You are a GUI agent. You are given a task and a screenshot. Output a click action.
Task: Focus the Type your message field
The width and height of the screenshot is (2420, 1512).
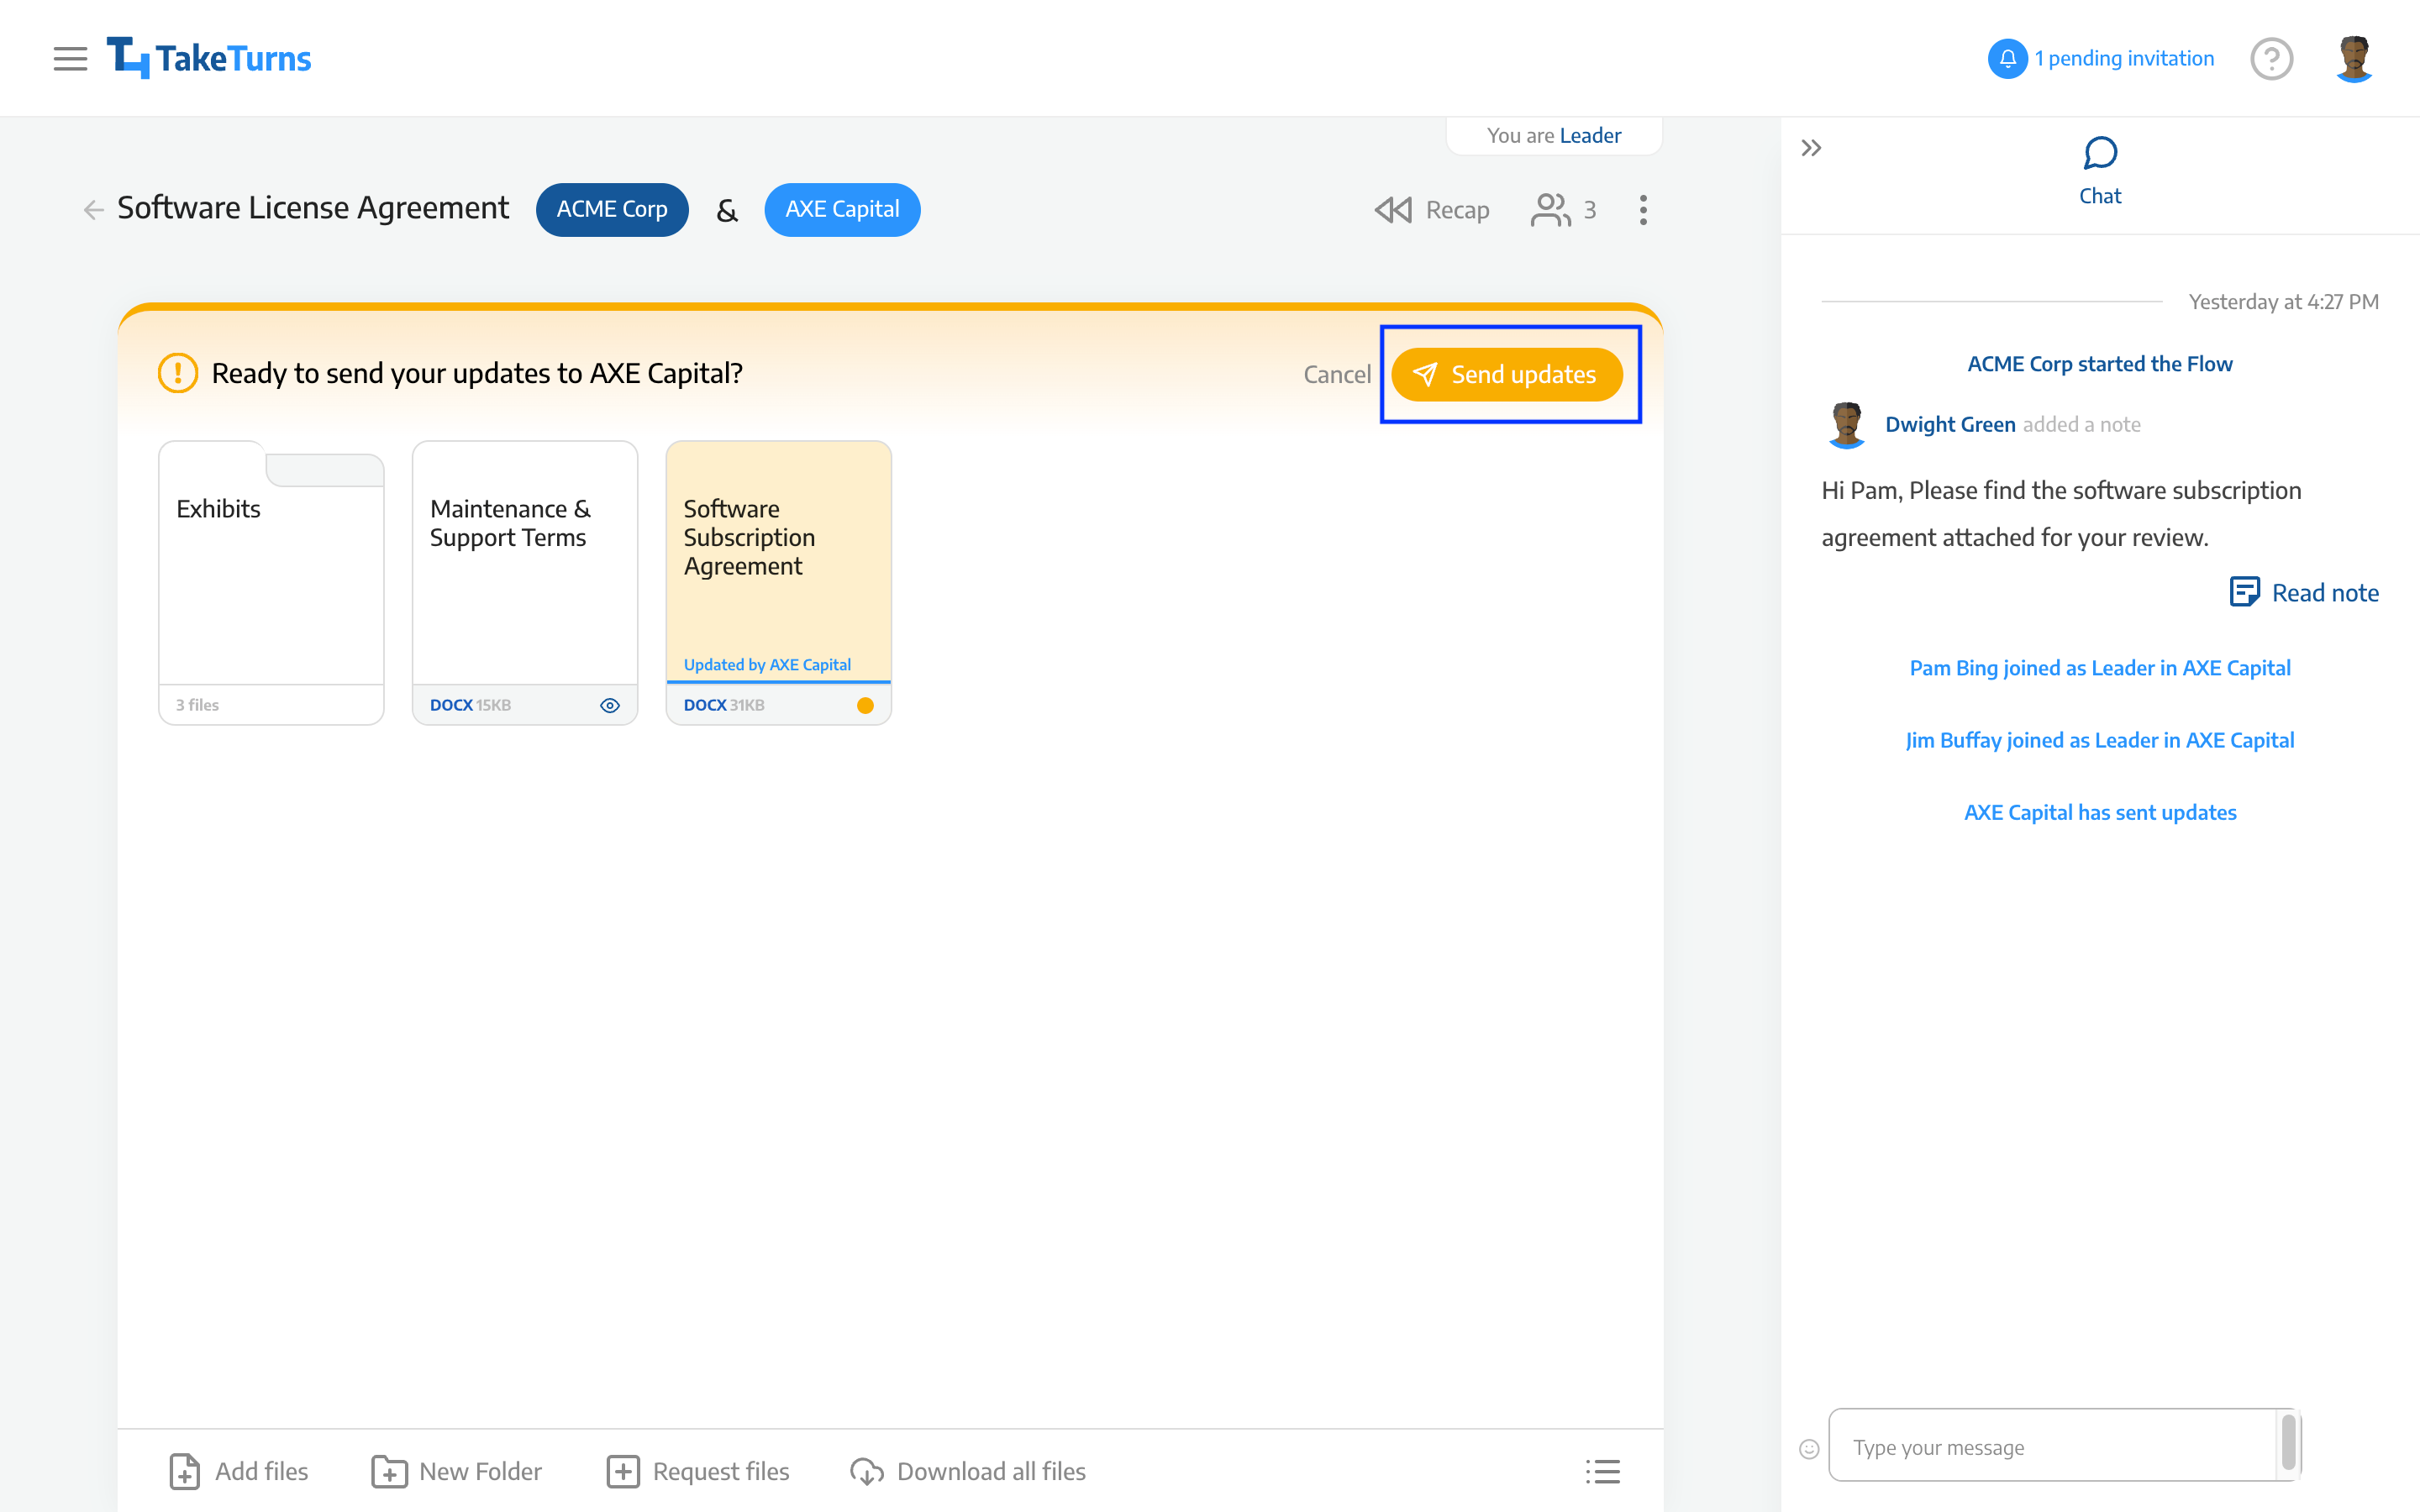2052,1446
